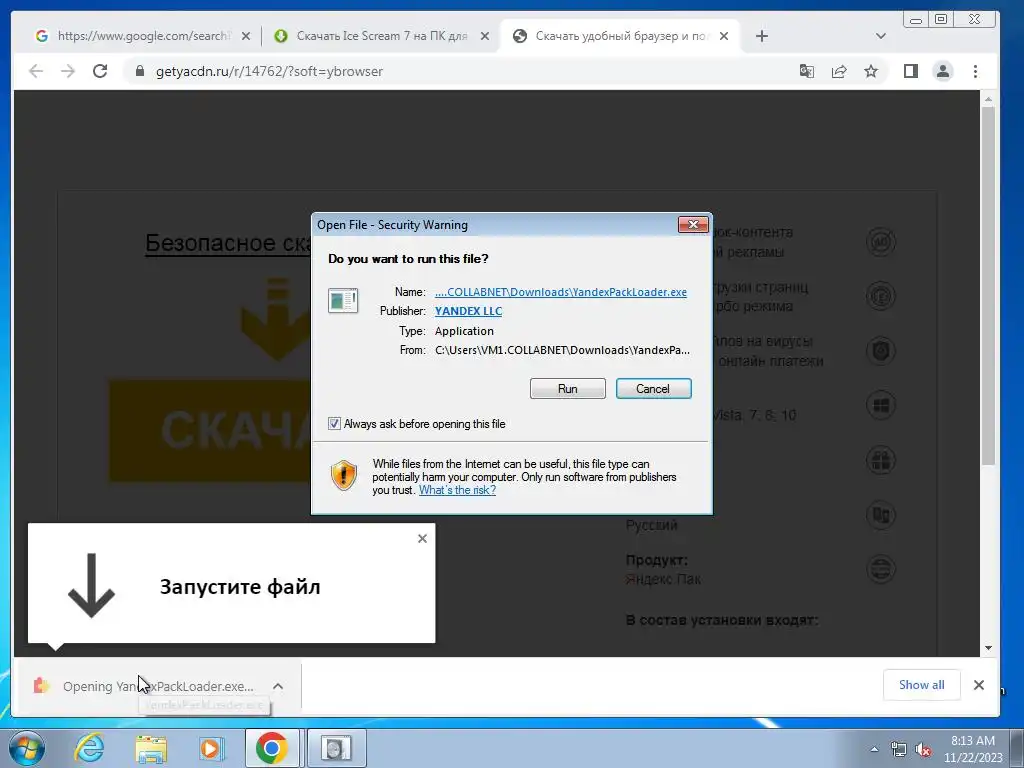Viewport: 1024px width, 768px height.
Task: Close the Запустите файл popup
Action: (423, 539)
